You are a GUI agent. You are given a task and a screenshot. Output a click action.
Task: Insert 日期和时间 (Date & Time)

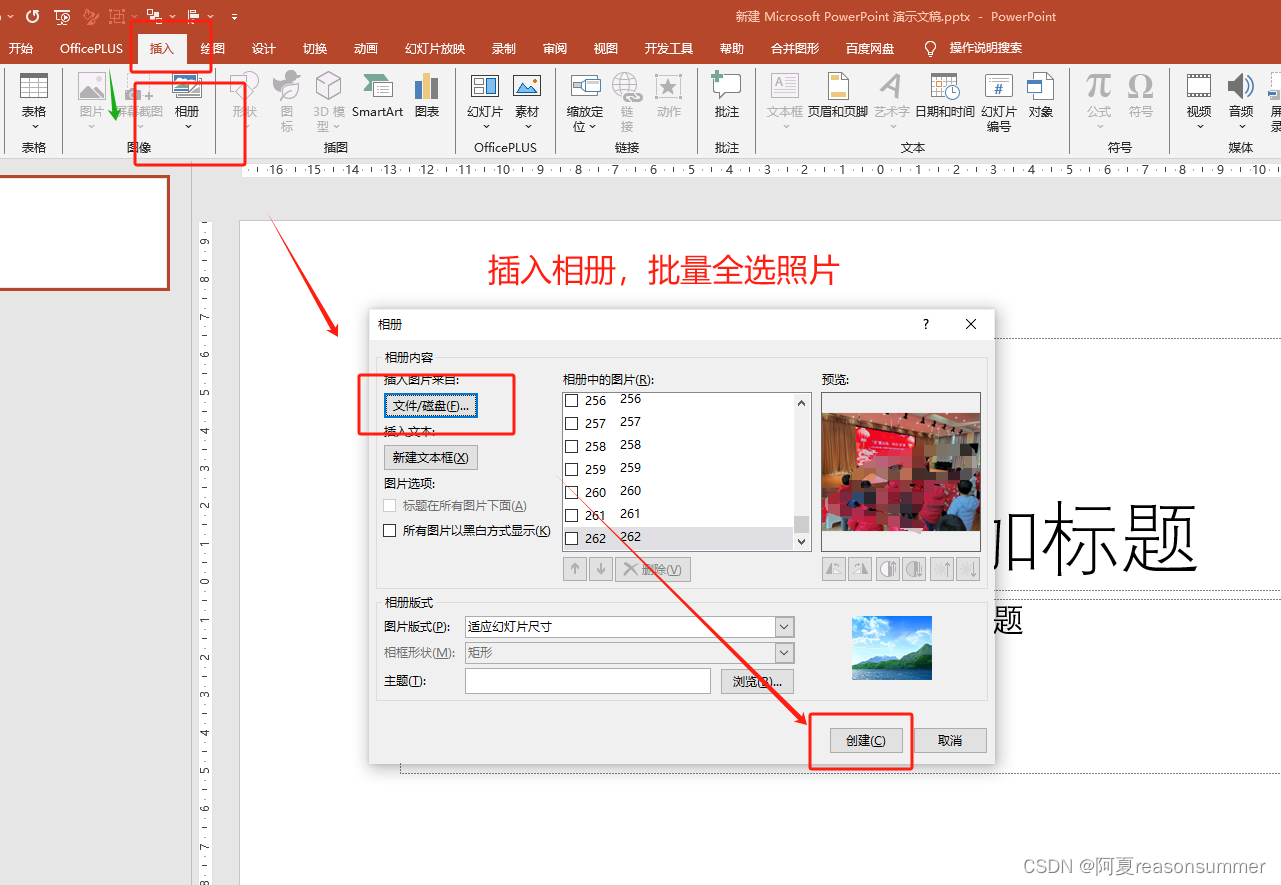point(945,96)
